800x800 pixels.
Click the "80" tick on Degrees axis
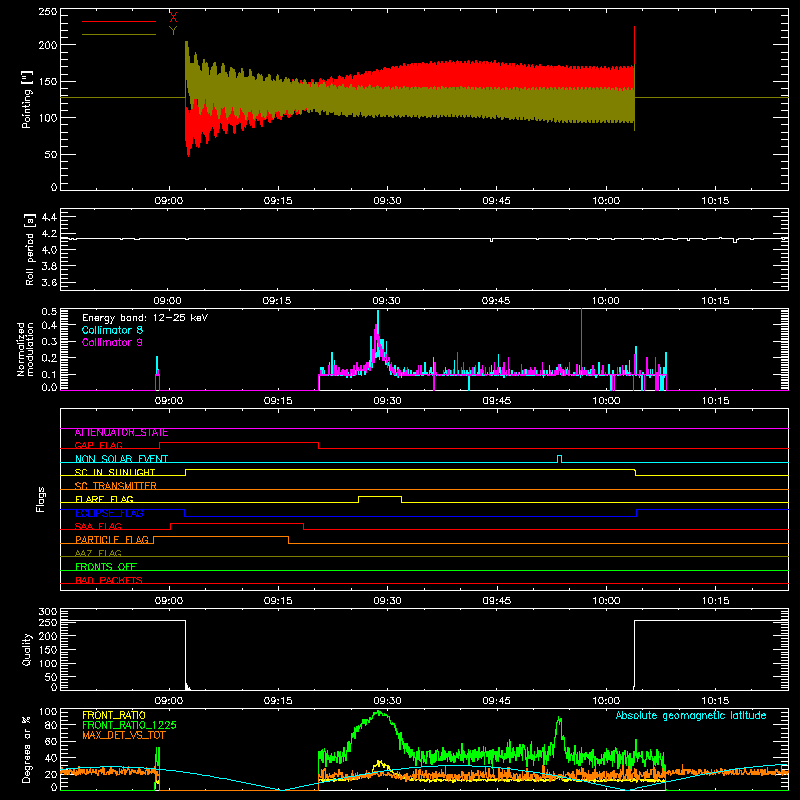(x=51, y=725)
